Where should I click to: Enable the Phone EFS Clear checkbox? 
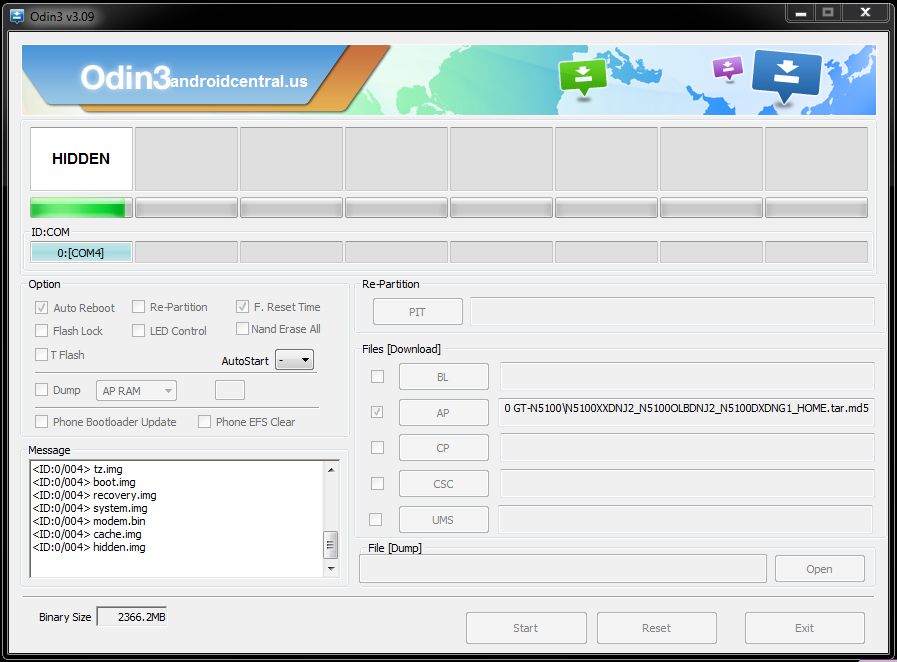[x=204, y=422]
